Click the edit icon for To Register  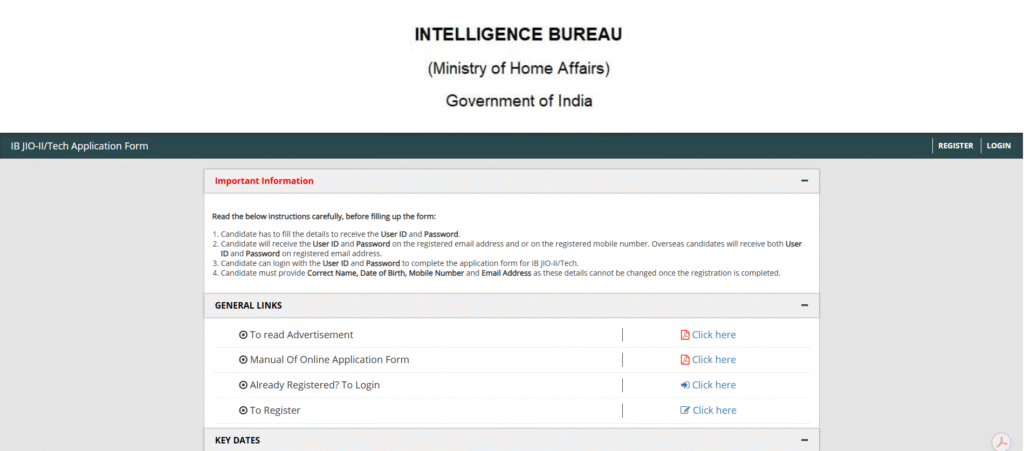coord(685,410)
